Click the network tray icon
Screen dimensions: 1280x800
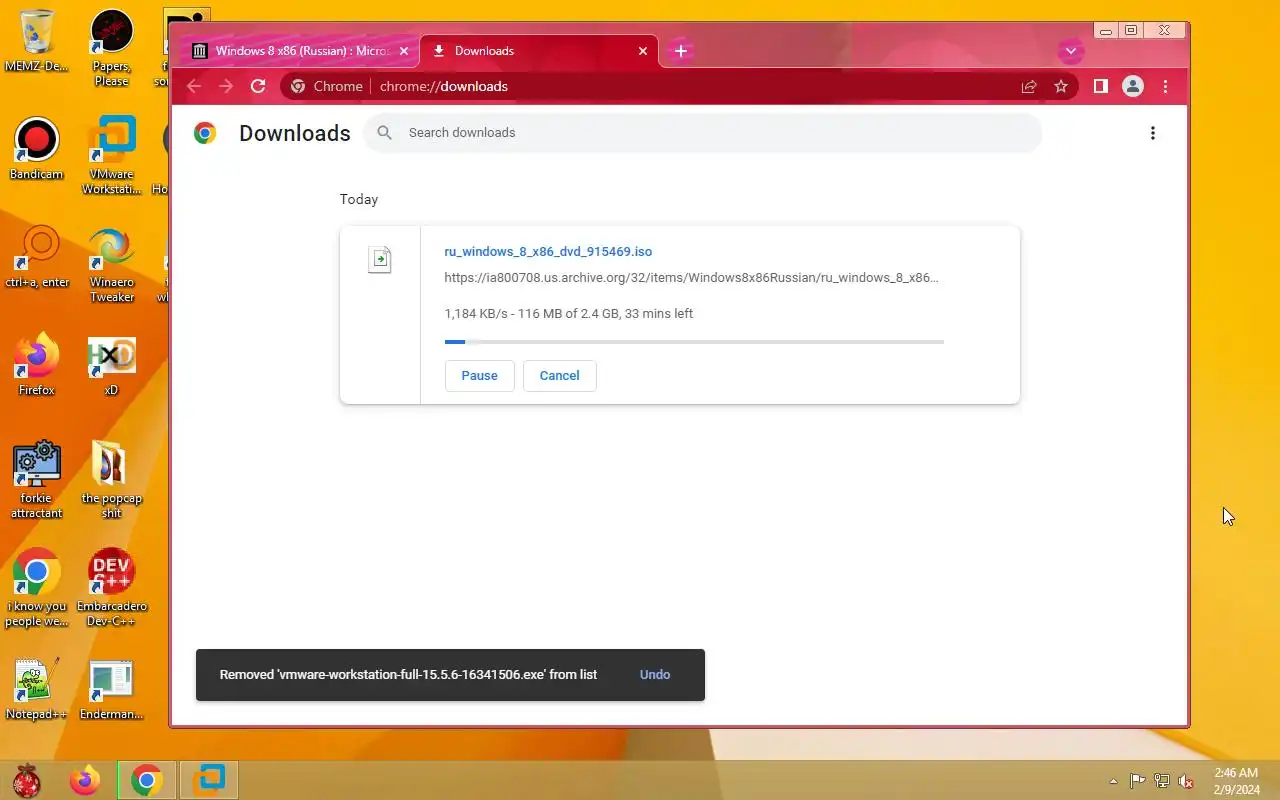(1162, 781)
